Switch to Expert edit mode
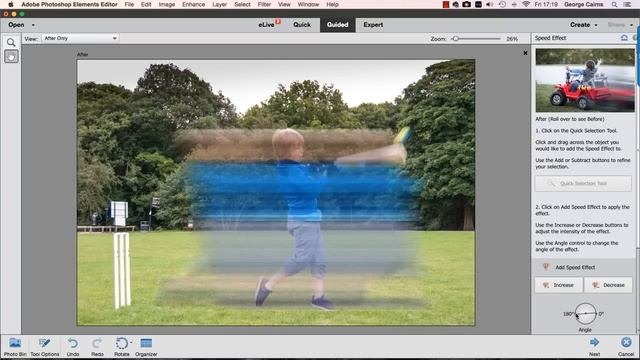Viewport: 640px width, 360px height. [373, 24]
